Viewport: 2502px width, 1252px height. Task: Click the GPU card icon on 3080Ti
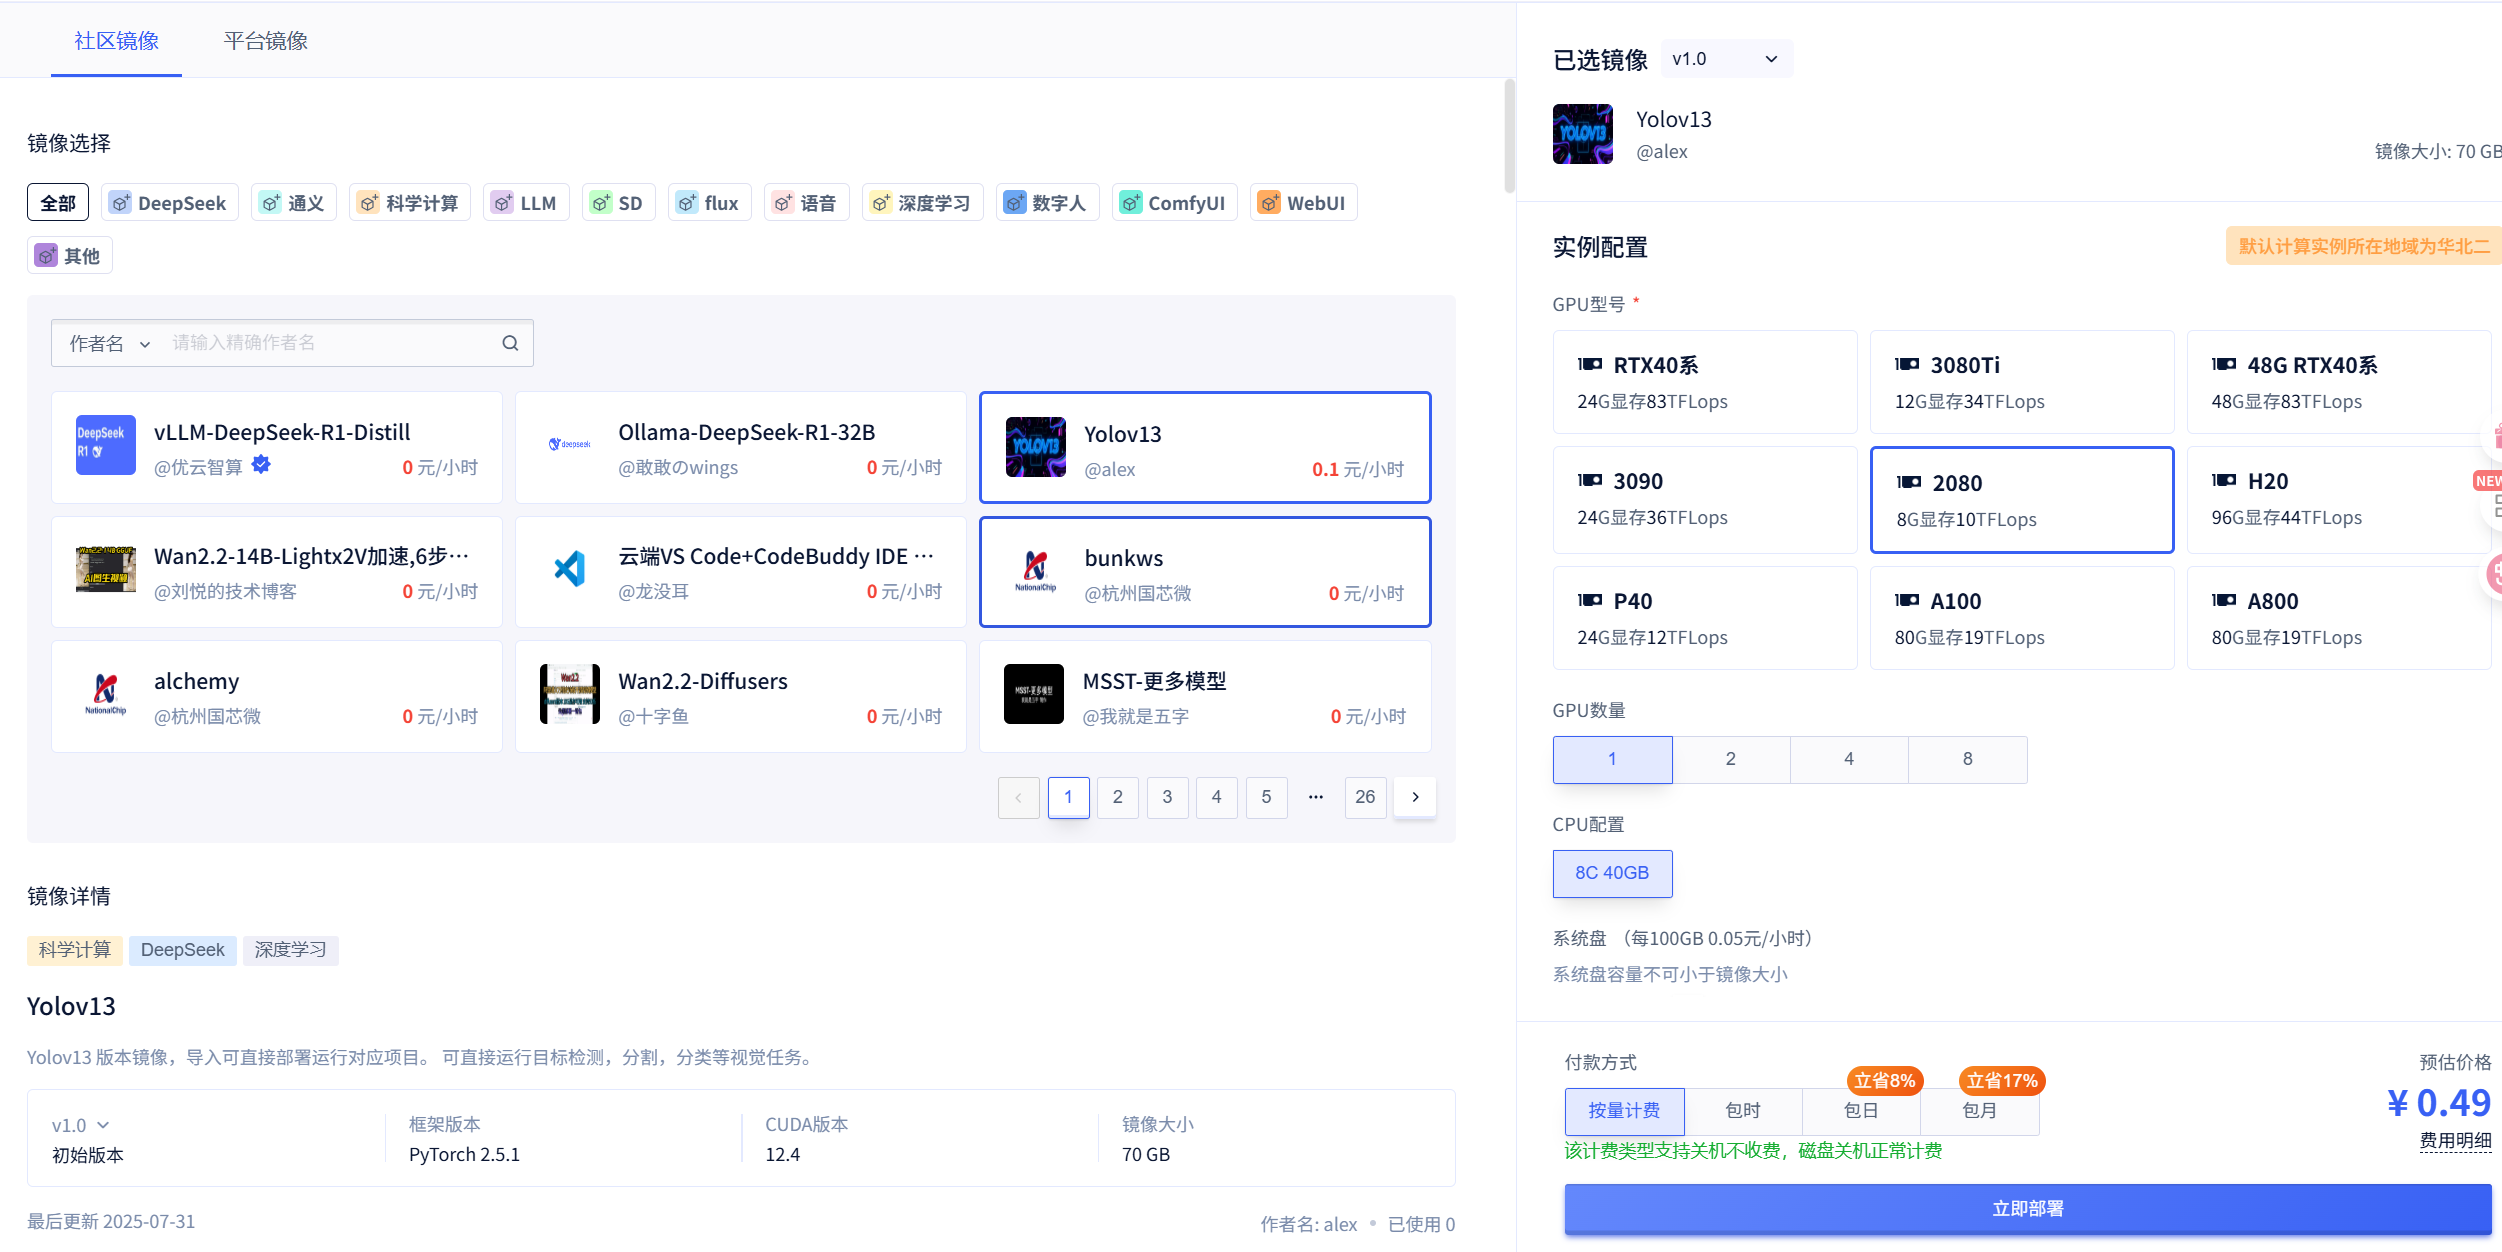[1907, 365]
